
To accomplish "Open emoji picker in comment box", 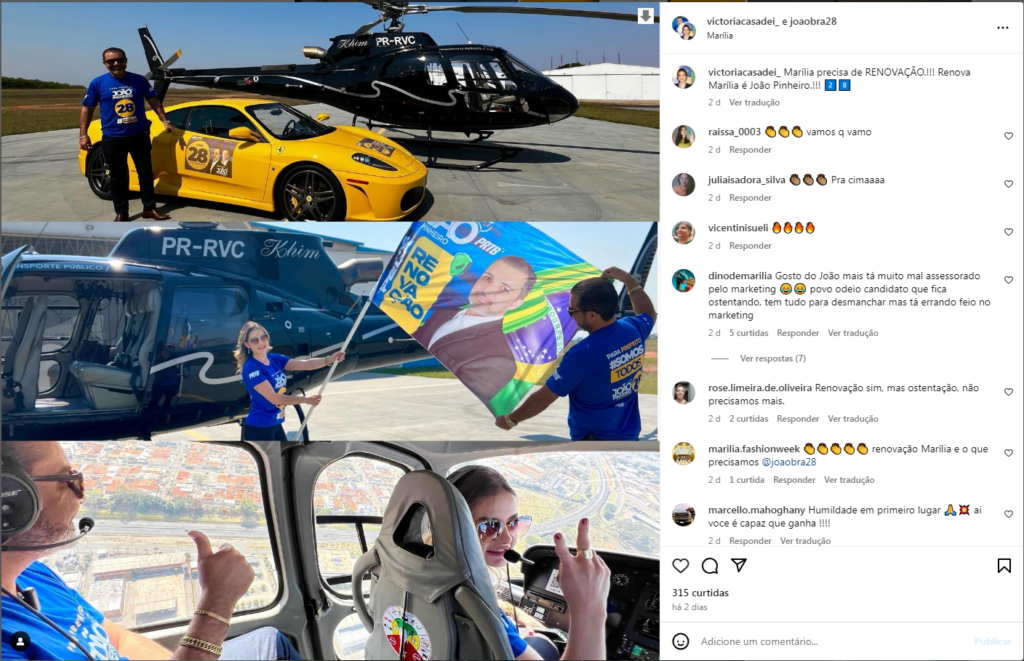I will click(x=680, y=641).
